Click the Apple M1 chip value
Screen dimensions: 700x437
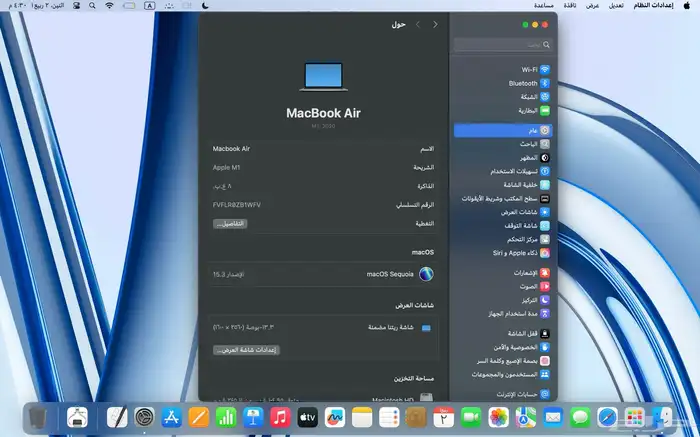point(226,167)
